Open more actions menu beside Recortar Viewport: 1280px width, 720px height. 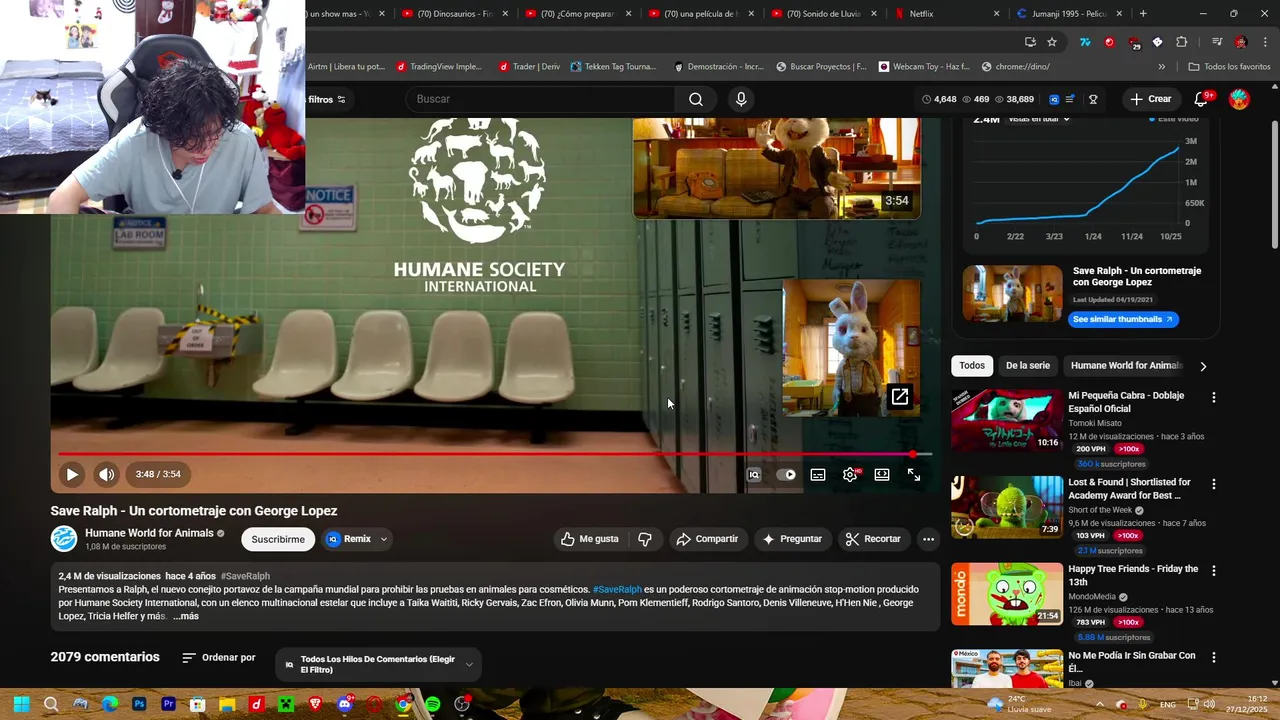[x=928, y=539]
